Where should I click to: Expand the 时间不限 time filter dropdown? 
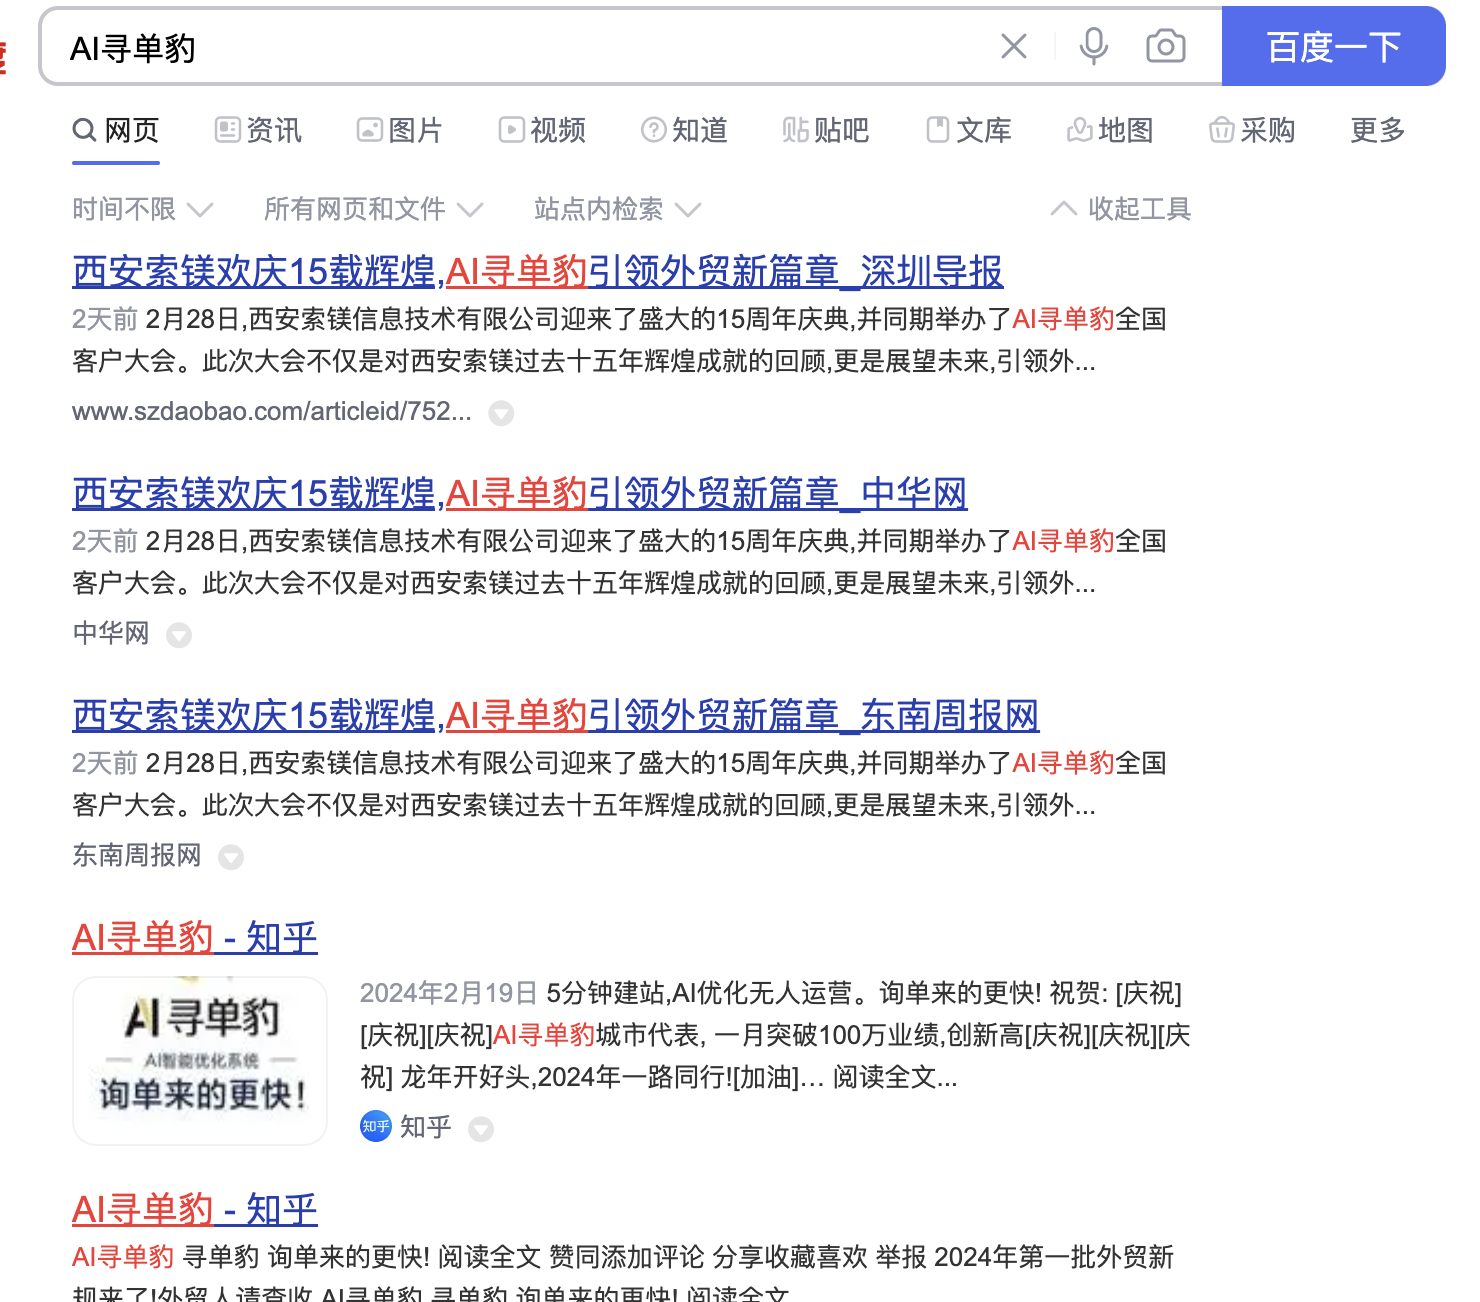(x=143, y=209)
